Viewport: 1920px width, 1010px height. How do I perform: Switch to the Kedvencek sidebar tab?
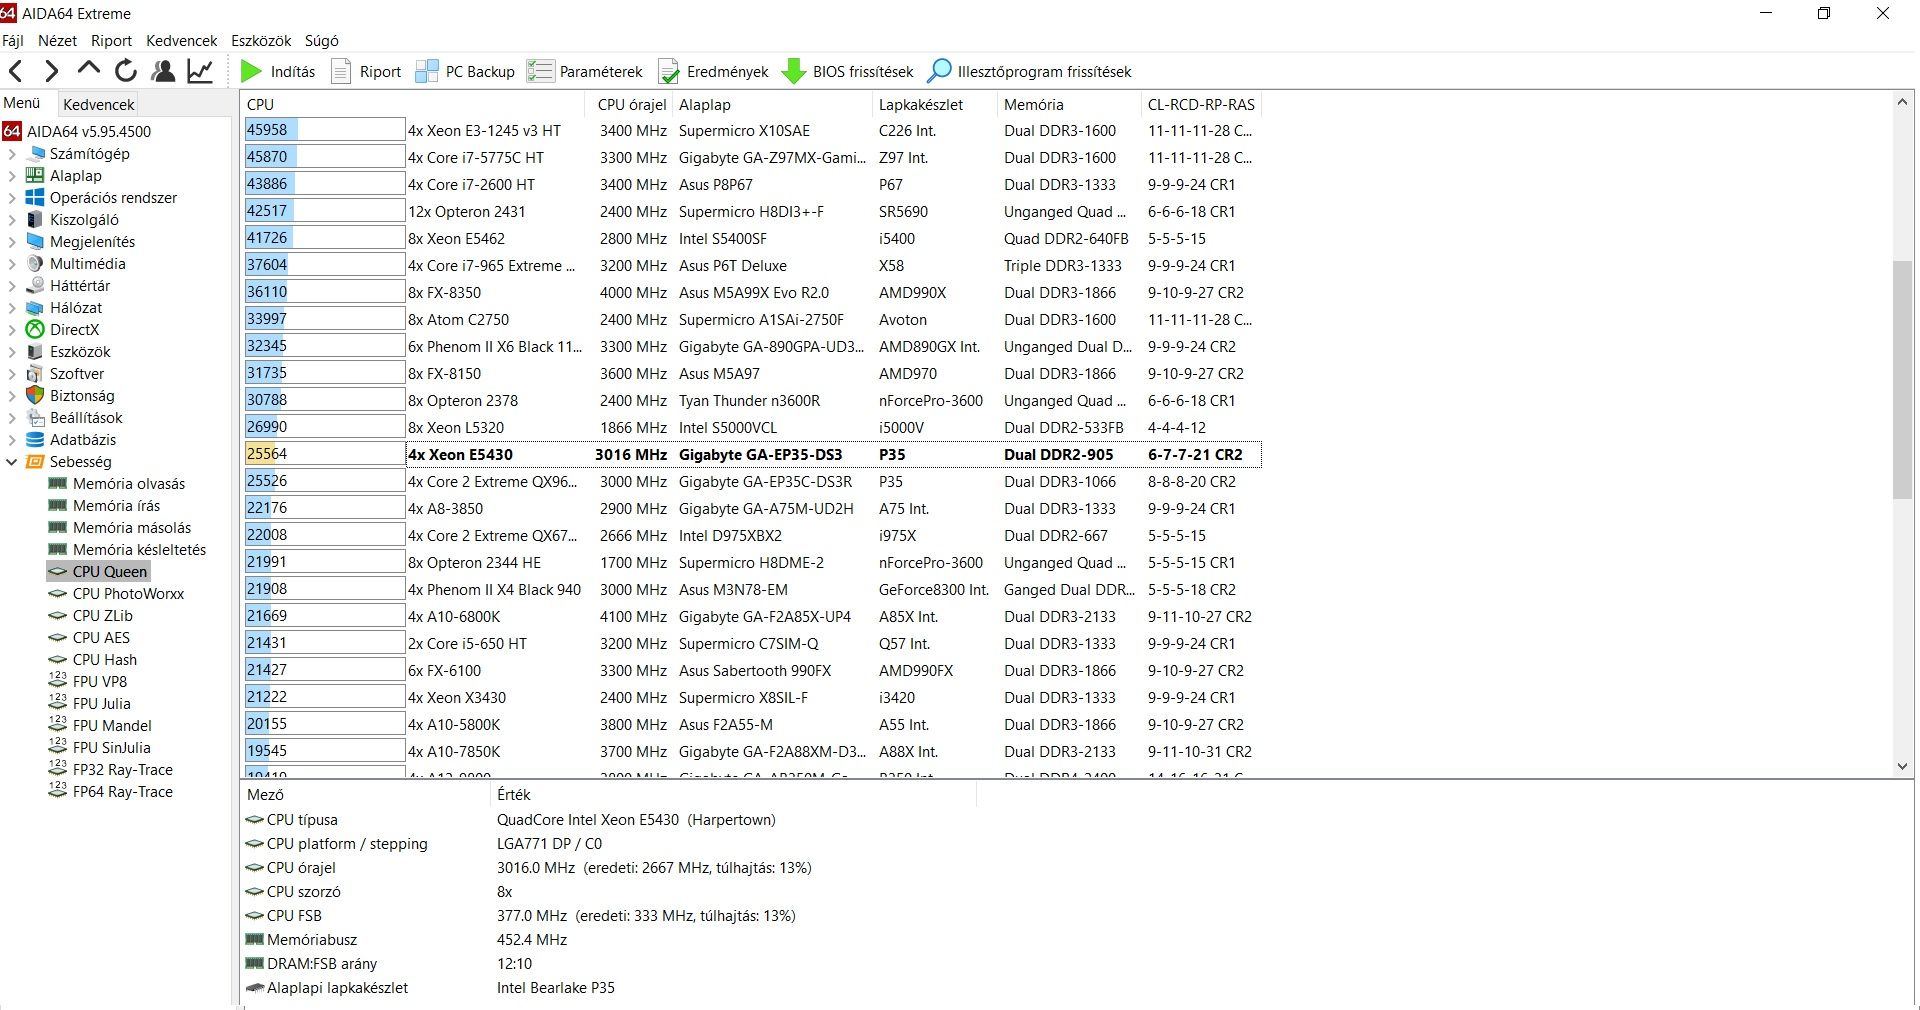(98, 104)
